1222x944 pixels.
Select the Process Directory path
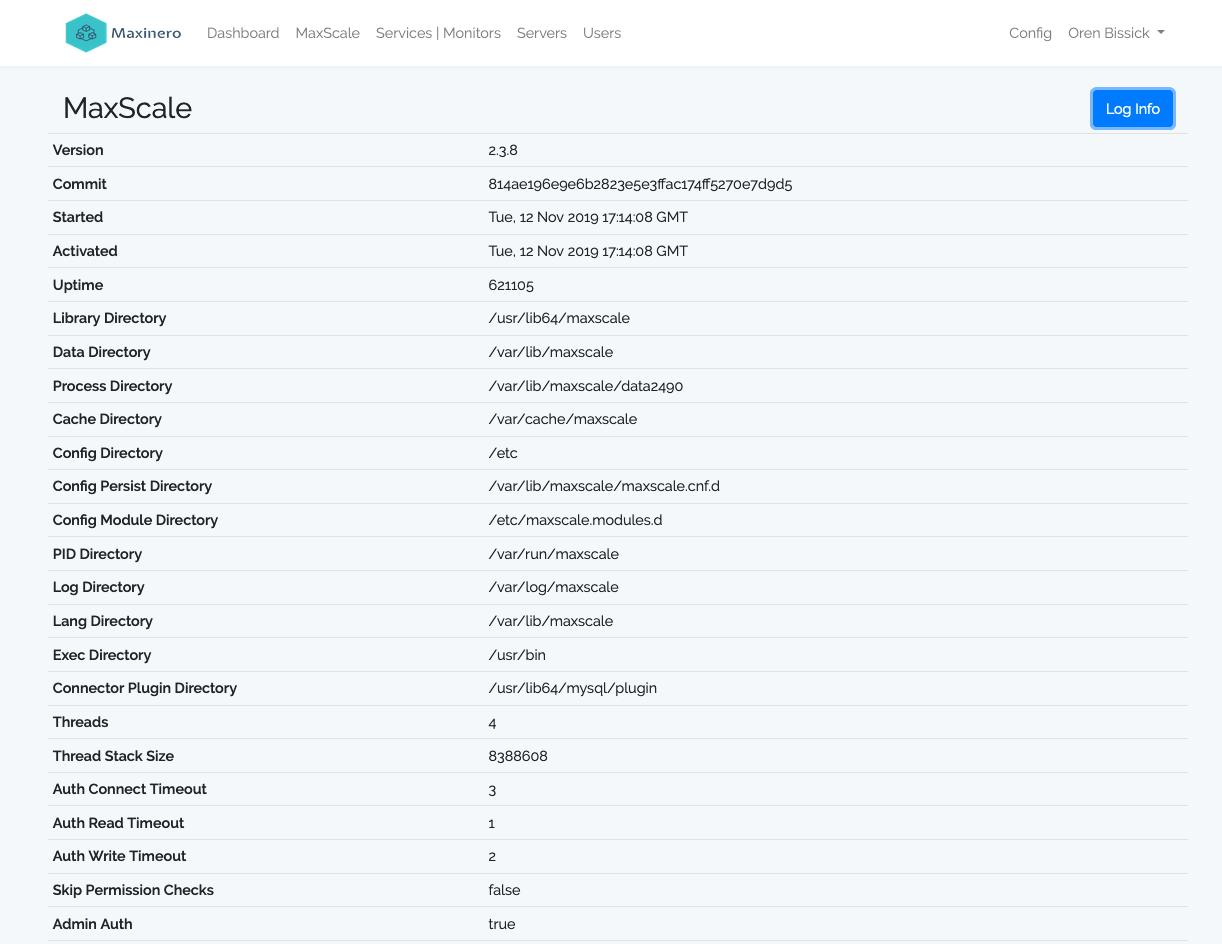coord(585,386)
